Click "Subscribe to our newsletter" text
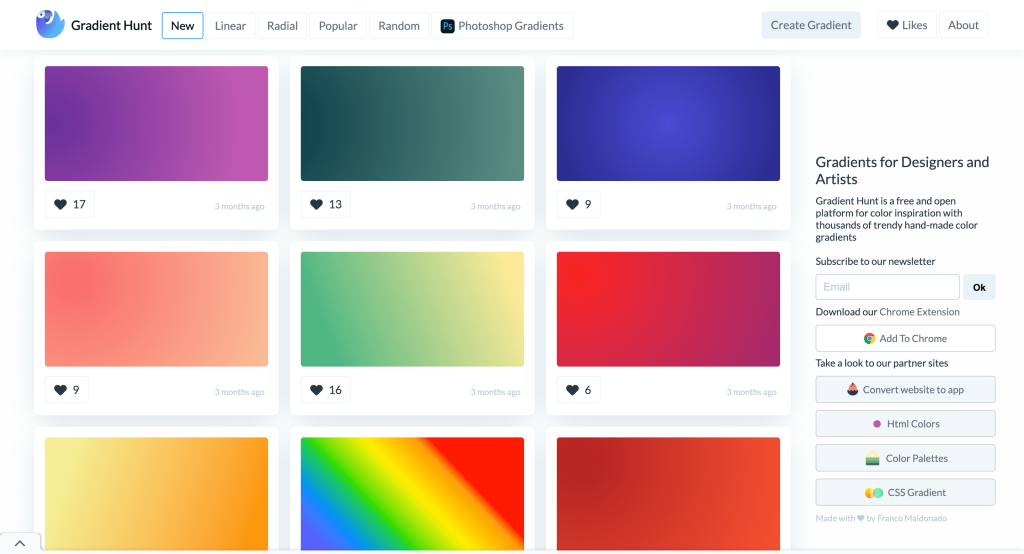1024x554 pixels. (875, 261)
